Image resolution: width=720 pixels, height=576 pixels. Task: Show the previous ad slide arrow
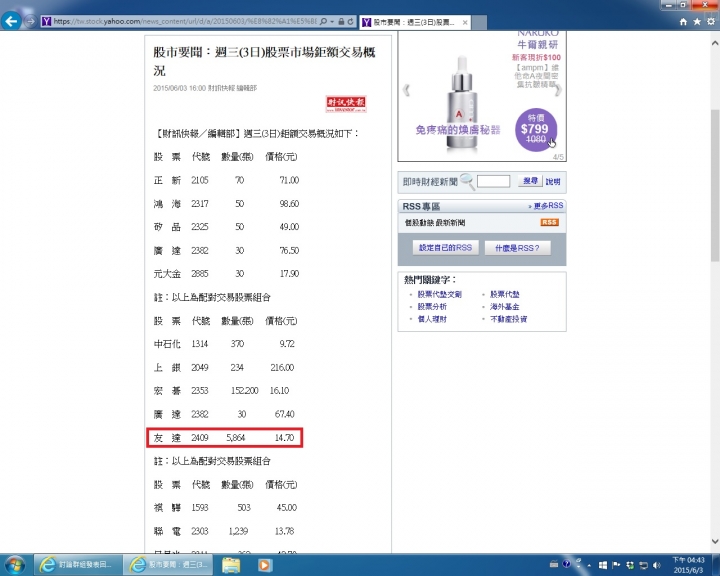tap(406, 90)
